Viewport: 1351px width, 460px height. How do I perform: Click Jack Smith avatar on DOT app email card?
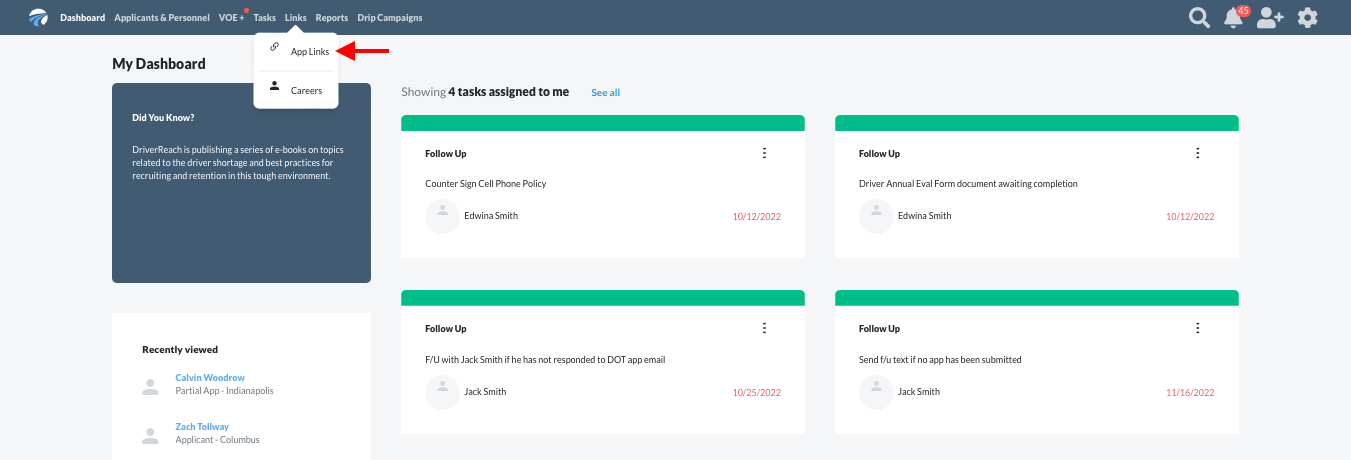click(x=443, y=392)
